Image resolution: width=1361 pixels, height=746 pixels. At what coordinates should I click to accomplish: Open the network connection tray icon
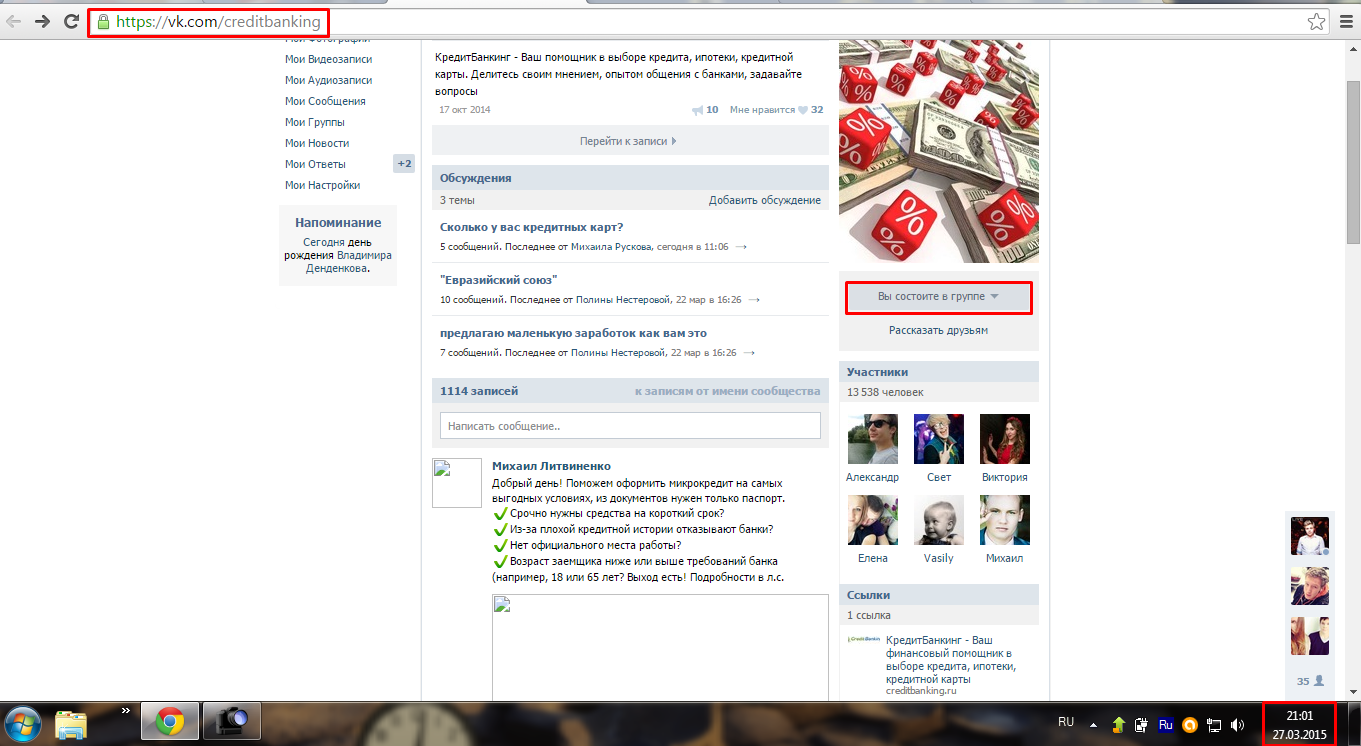1214,724
